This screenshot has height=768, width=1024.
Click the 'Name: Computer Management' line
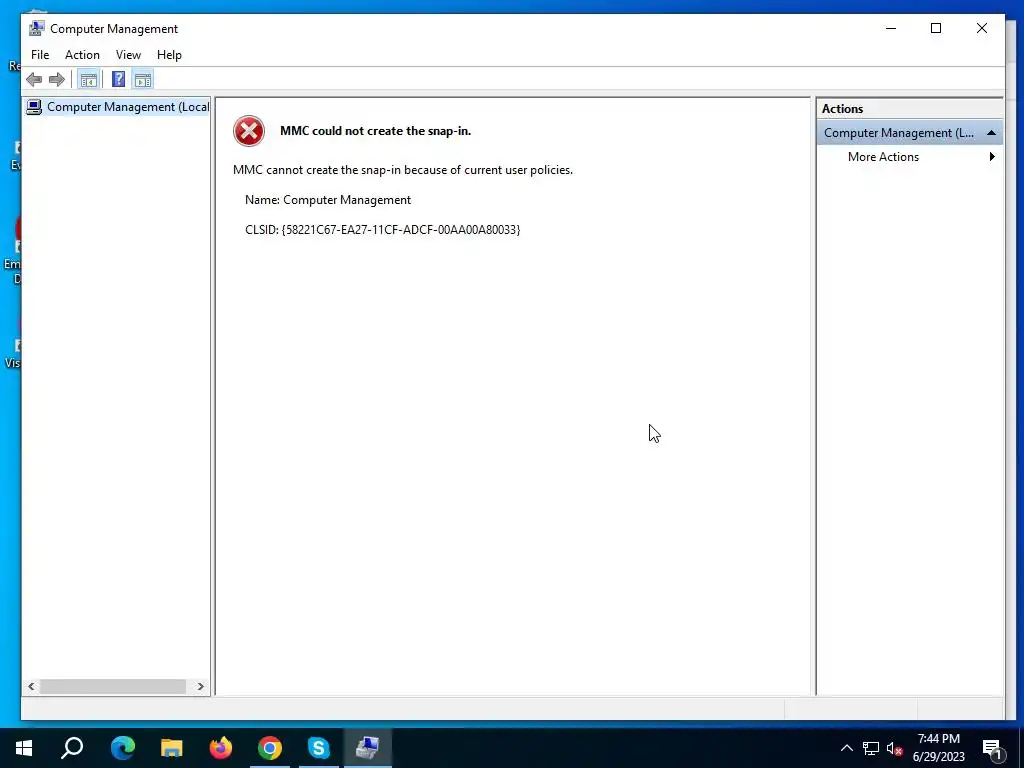click(x=328, y=200)
